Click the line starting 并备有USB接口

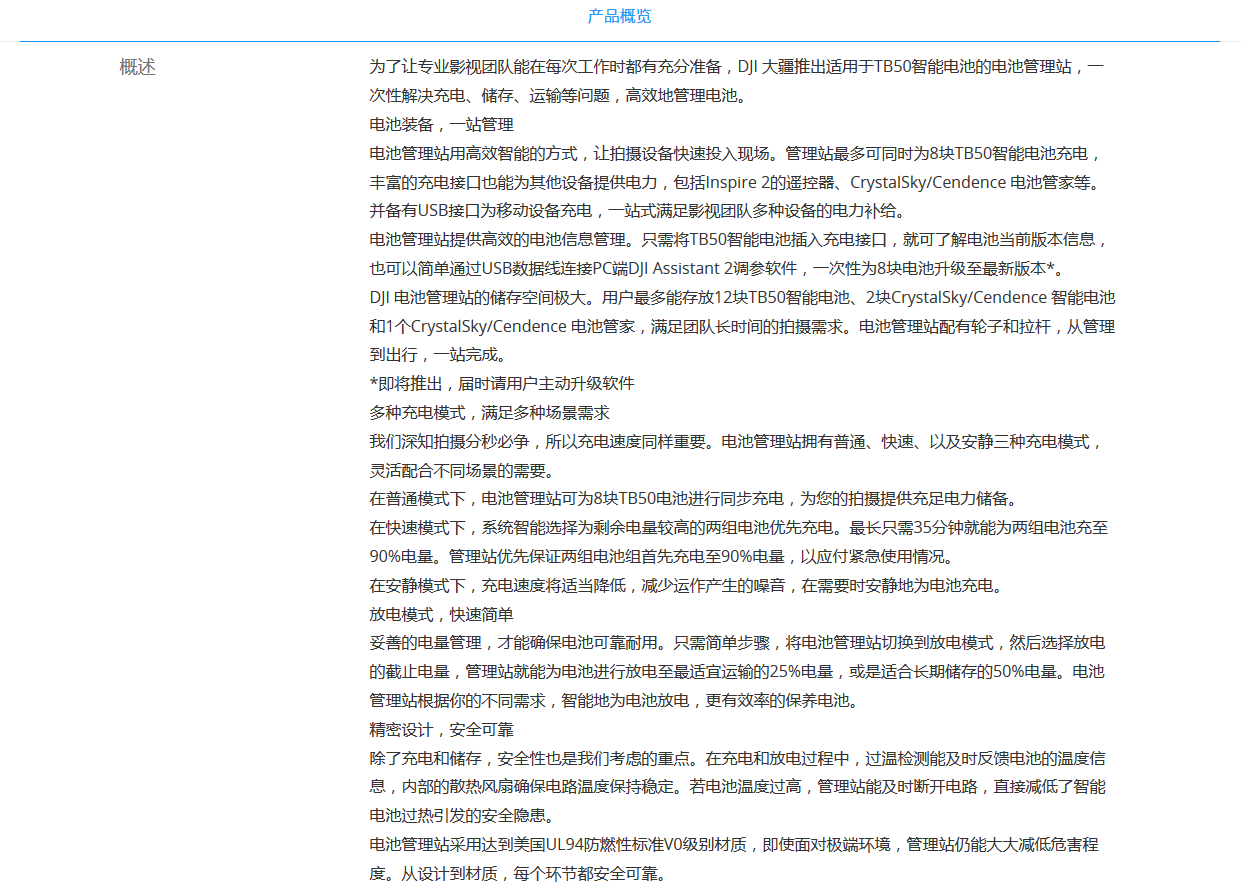click(637, 211)
